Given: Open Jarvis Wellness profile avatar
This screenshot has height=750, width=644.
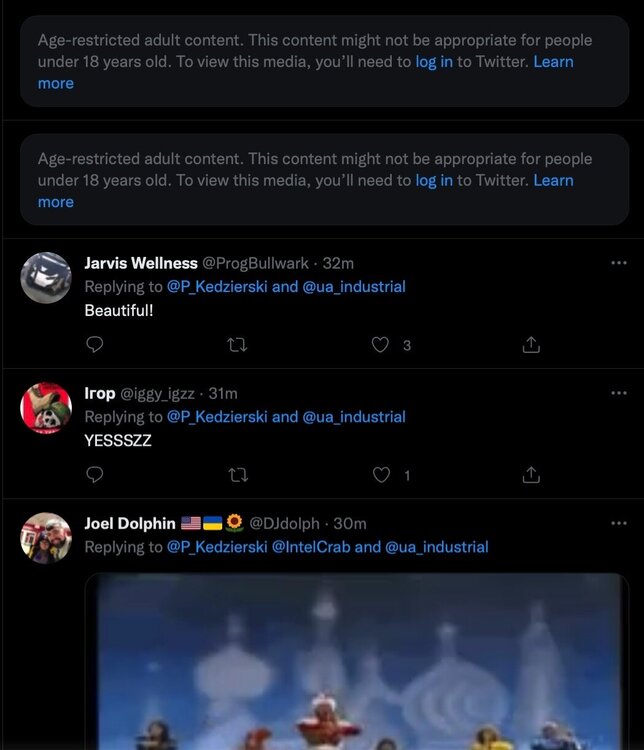Looking at the screenshot, I should 46,278.
